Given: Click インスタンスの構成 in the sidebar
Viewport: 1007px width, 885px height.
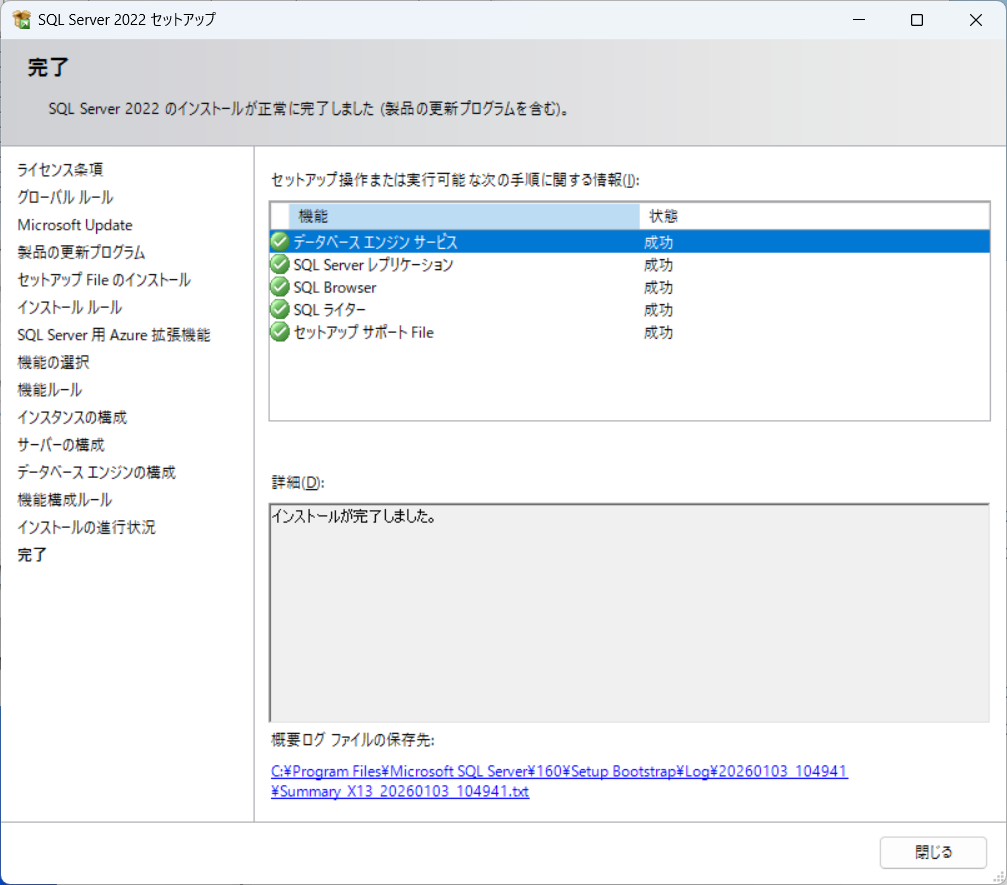Looking at the screenshot, I should point(72,417).
